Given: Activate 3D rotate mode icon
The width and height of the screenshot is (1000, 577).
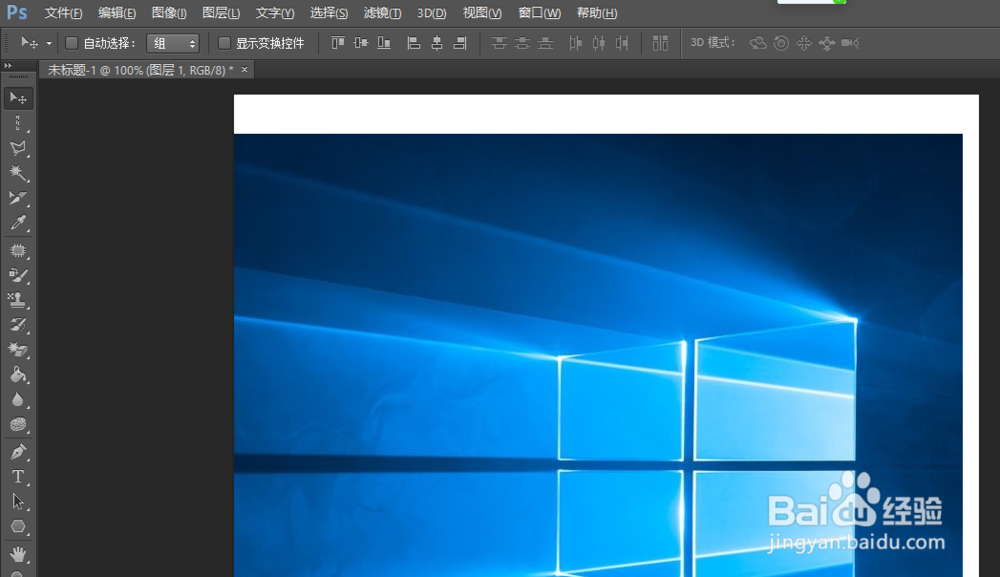Looking at the screenshot, I should (758, 43).
